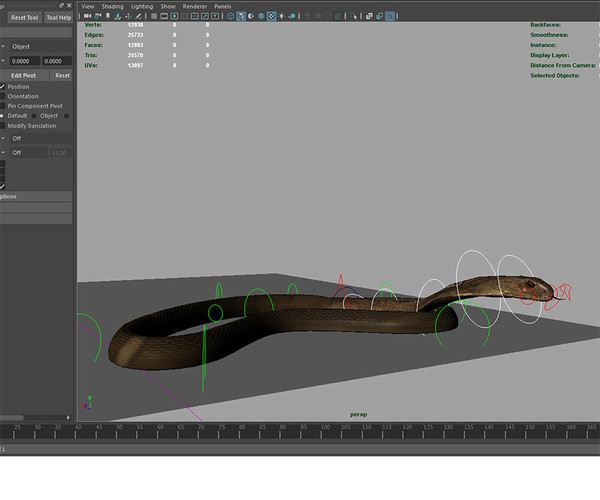
Task: Open the Panels menu
Action: (x=223, y=7)
